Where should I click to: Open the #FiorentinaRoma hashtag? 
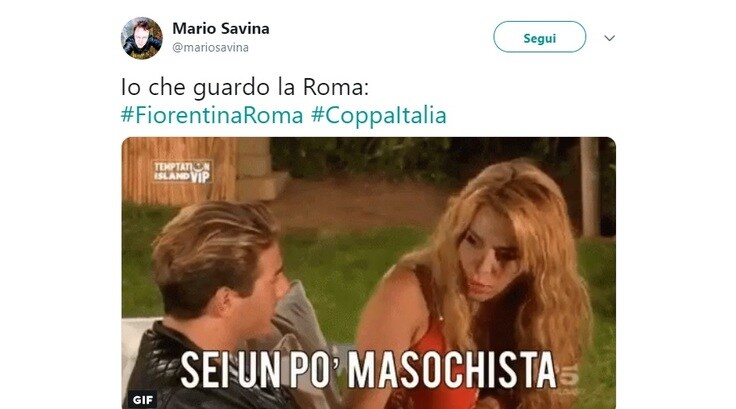click(212, 115)
